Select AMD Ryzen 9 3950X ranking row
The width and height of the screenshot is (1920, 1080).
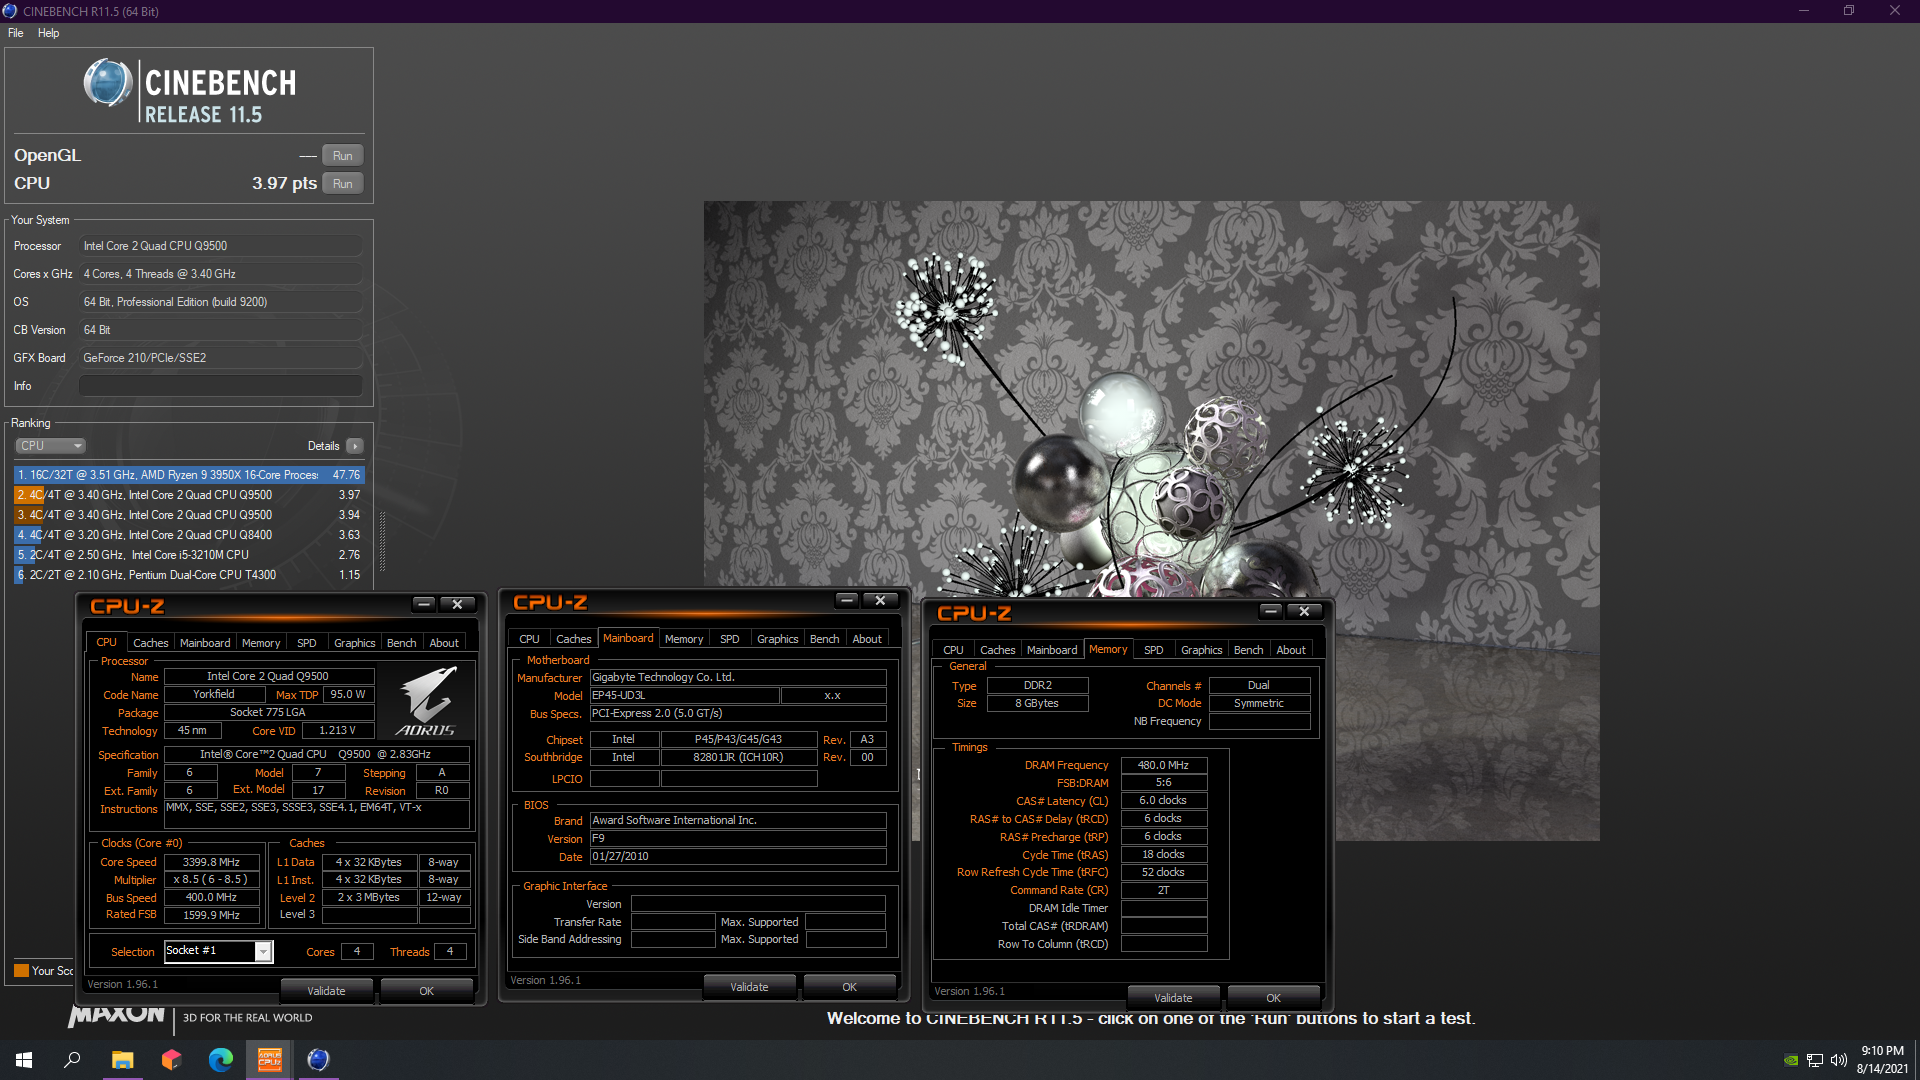(189, 475)
